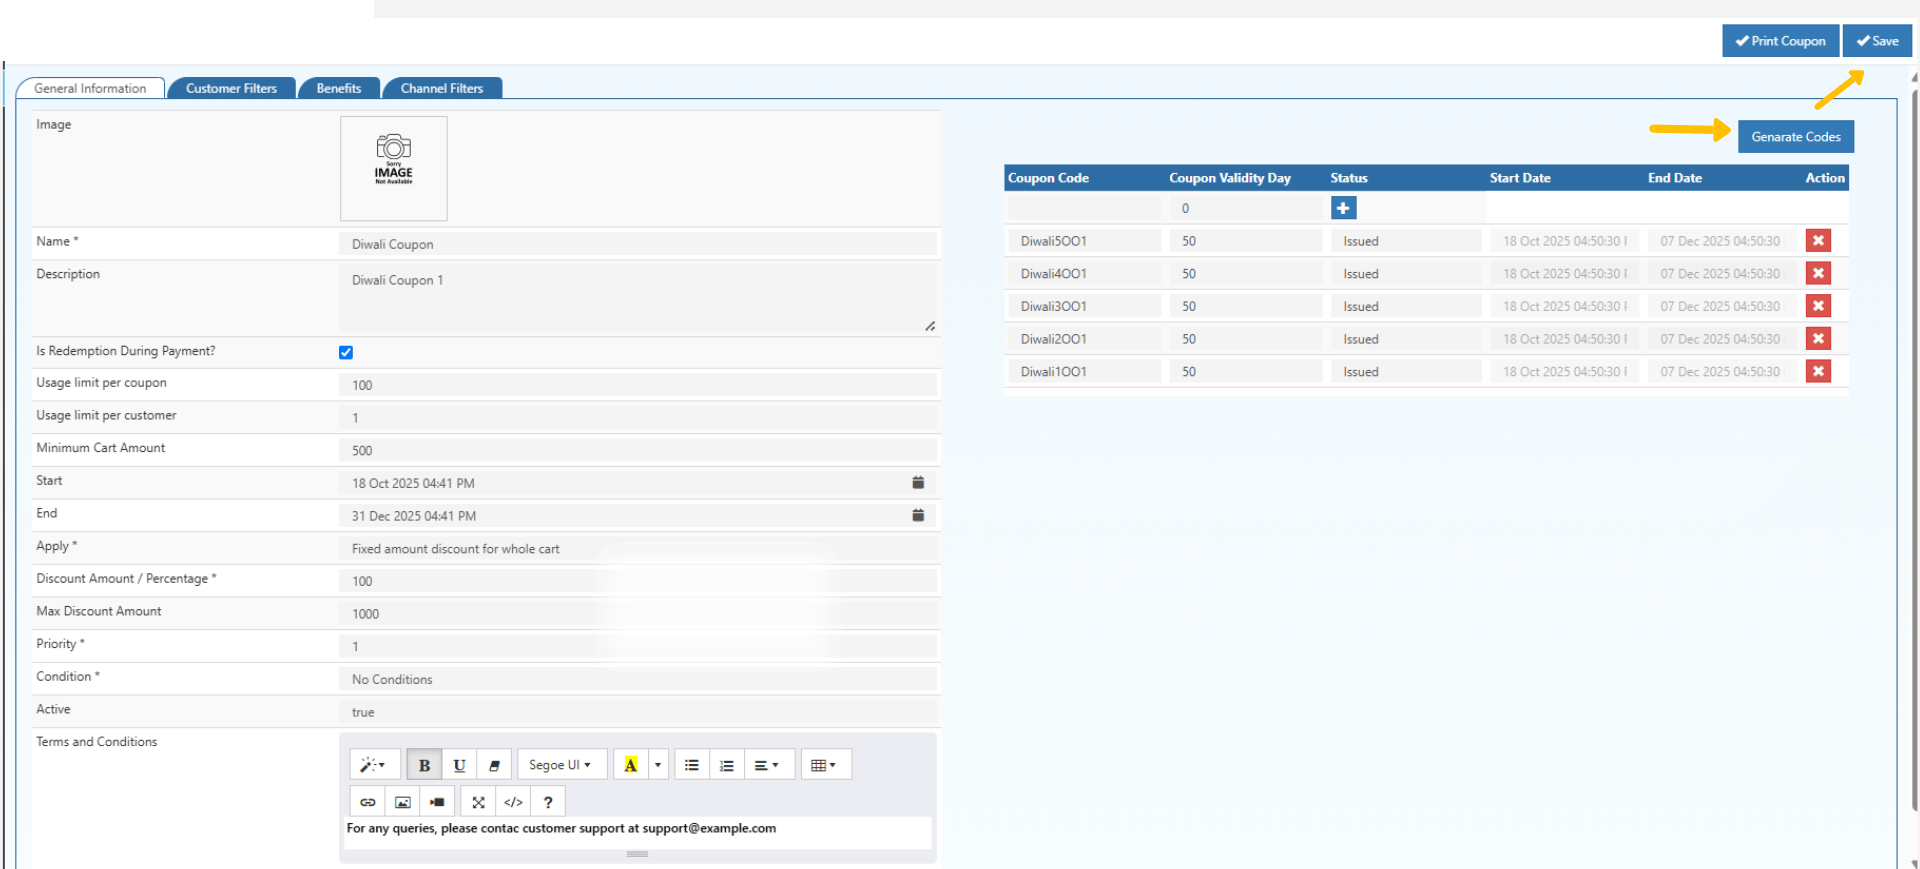The height and width of the screenshot is (869, 1920).
Task: Click the Description text area
Action: point(638,298)
